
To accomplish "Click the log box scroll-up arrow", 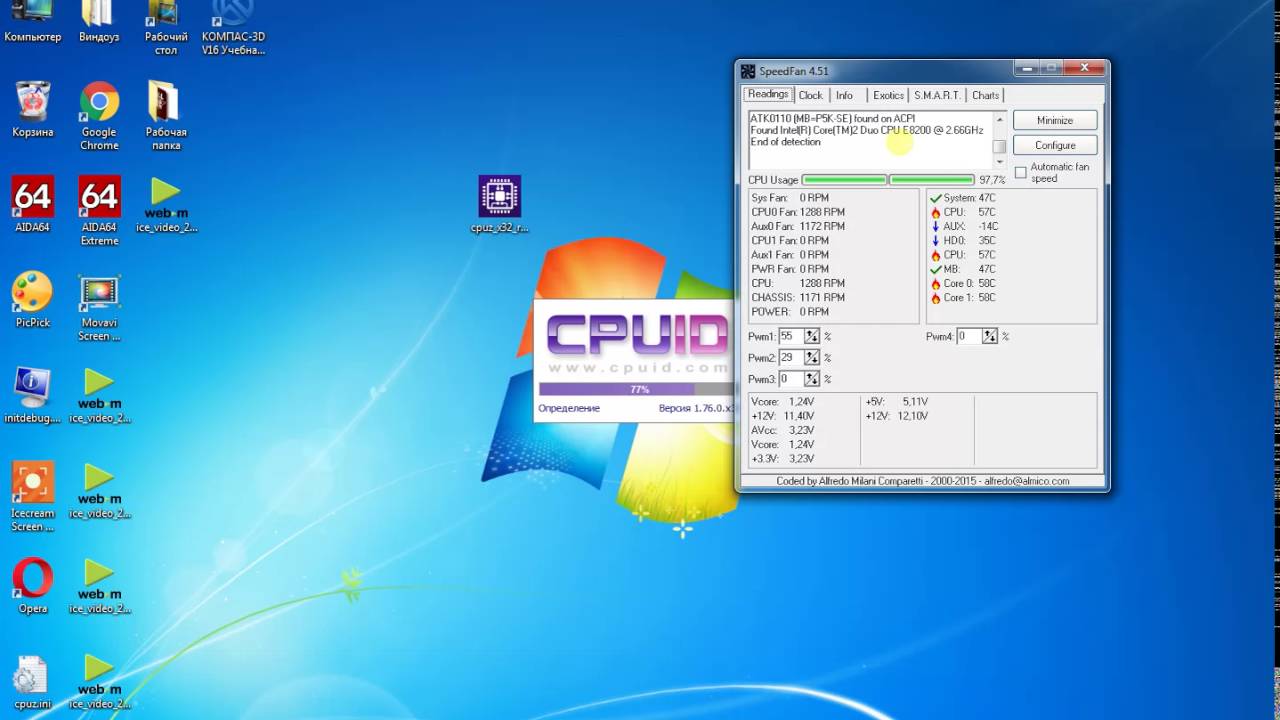I will coord(999,119).
